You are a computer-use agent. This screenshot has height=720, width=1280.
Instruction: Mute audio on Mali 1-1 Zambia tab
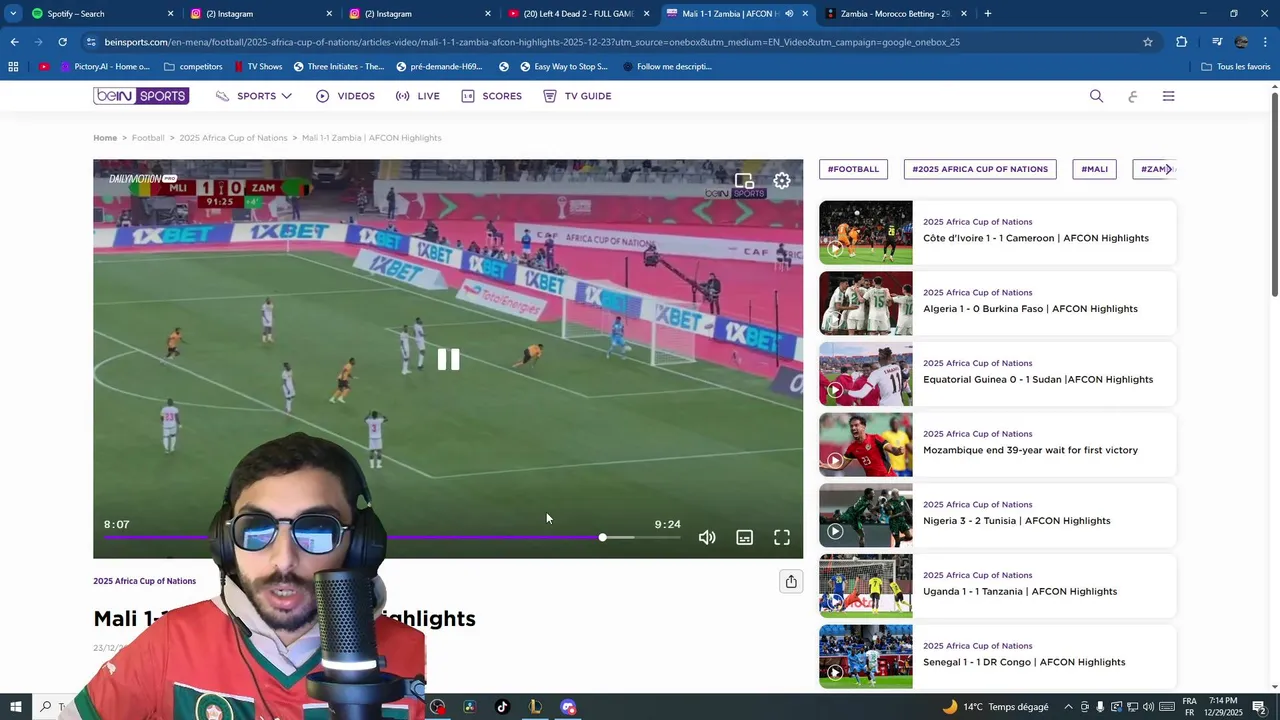pyautogui.click(x=788, y=14)
